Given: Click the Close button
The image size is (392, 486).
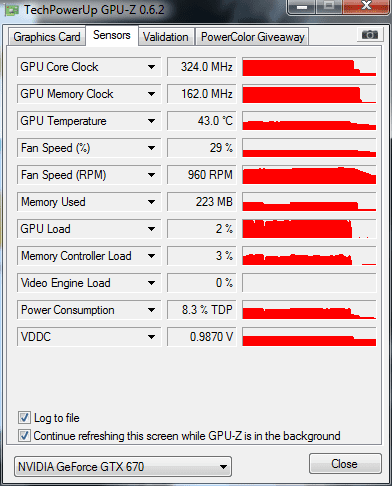Looking at the screenshot, I should pyautogui.click(x=345, y=464).
